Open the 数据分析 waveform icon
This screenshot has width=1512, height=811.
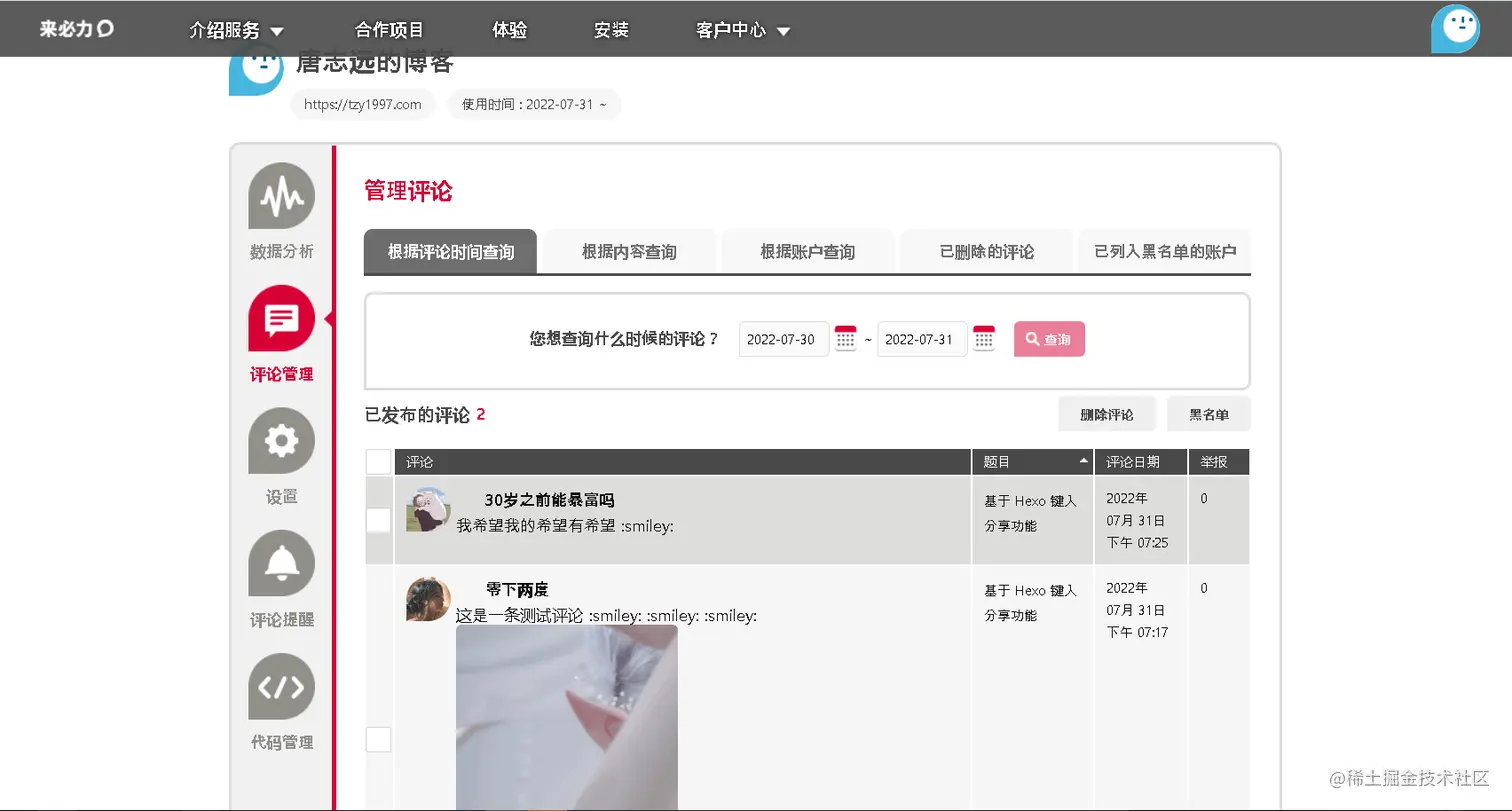coord(281,196)
